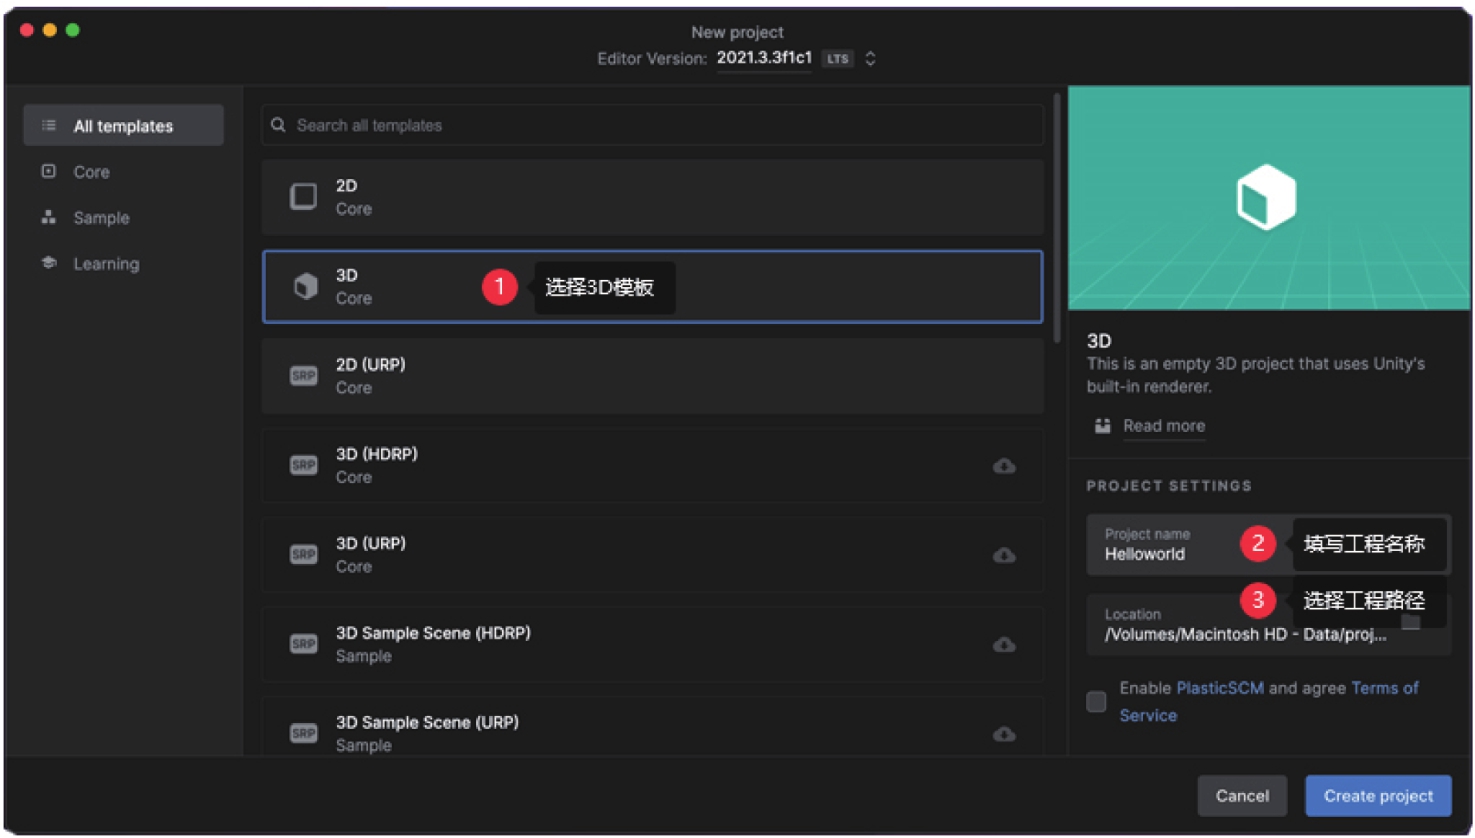Select the 3D Core template
1475x838 pixels.
coord(652,287)
